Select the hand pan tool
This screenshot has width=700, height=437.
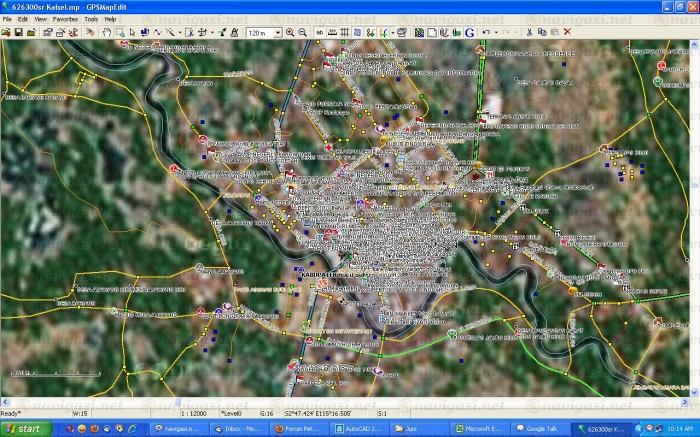[x=106, y=32]
